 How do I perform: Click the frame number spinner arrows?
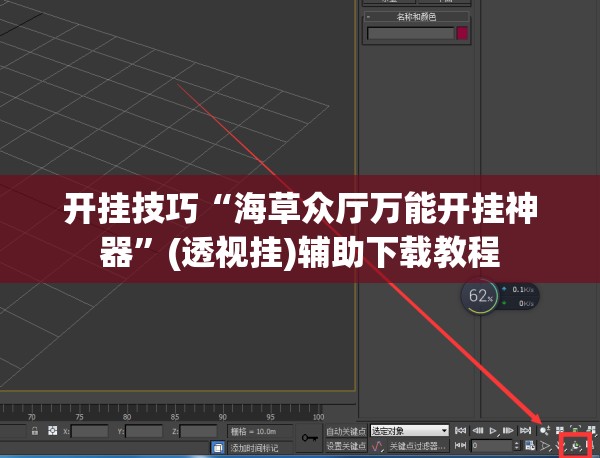[x=517, y=445]
